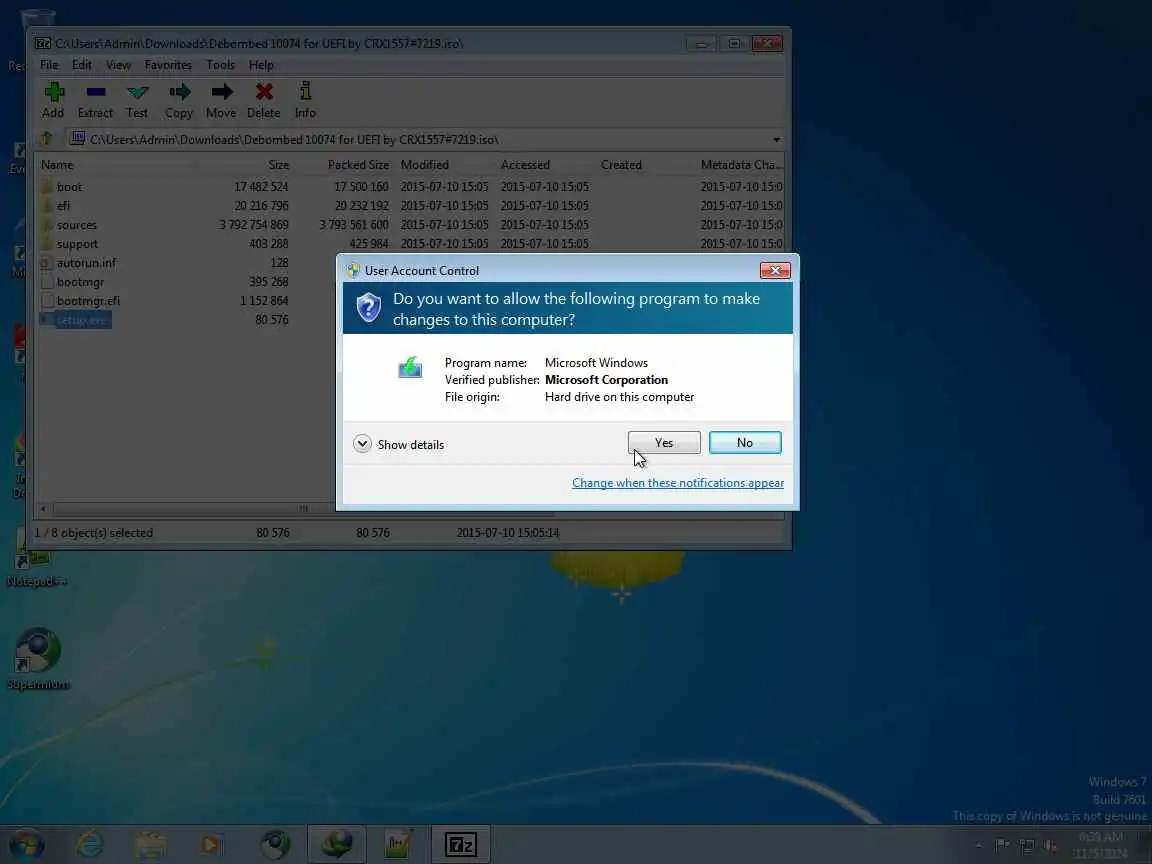Open the Help menu in 7-Zip

(x=261, y=65)
